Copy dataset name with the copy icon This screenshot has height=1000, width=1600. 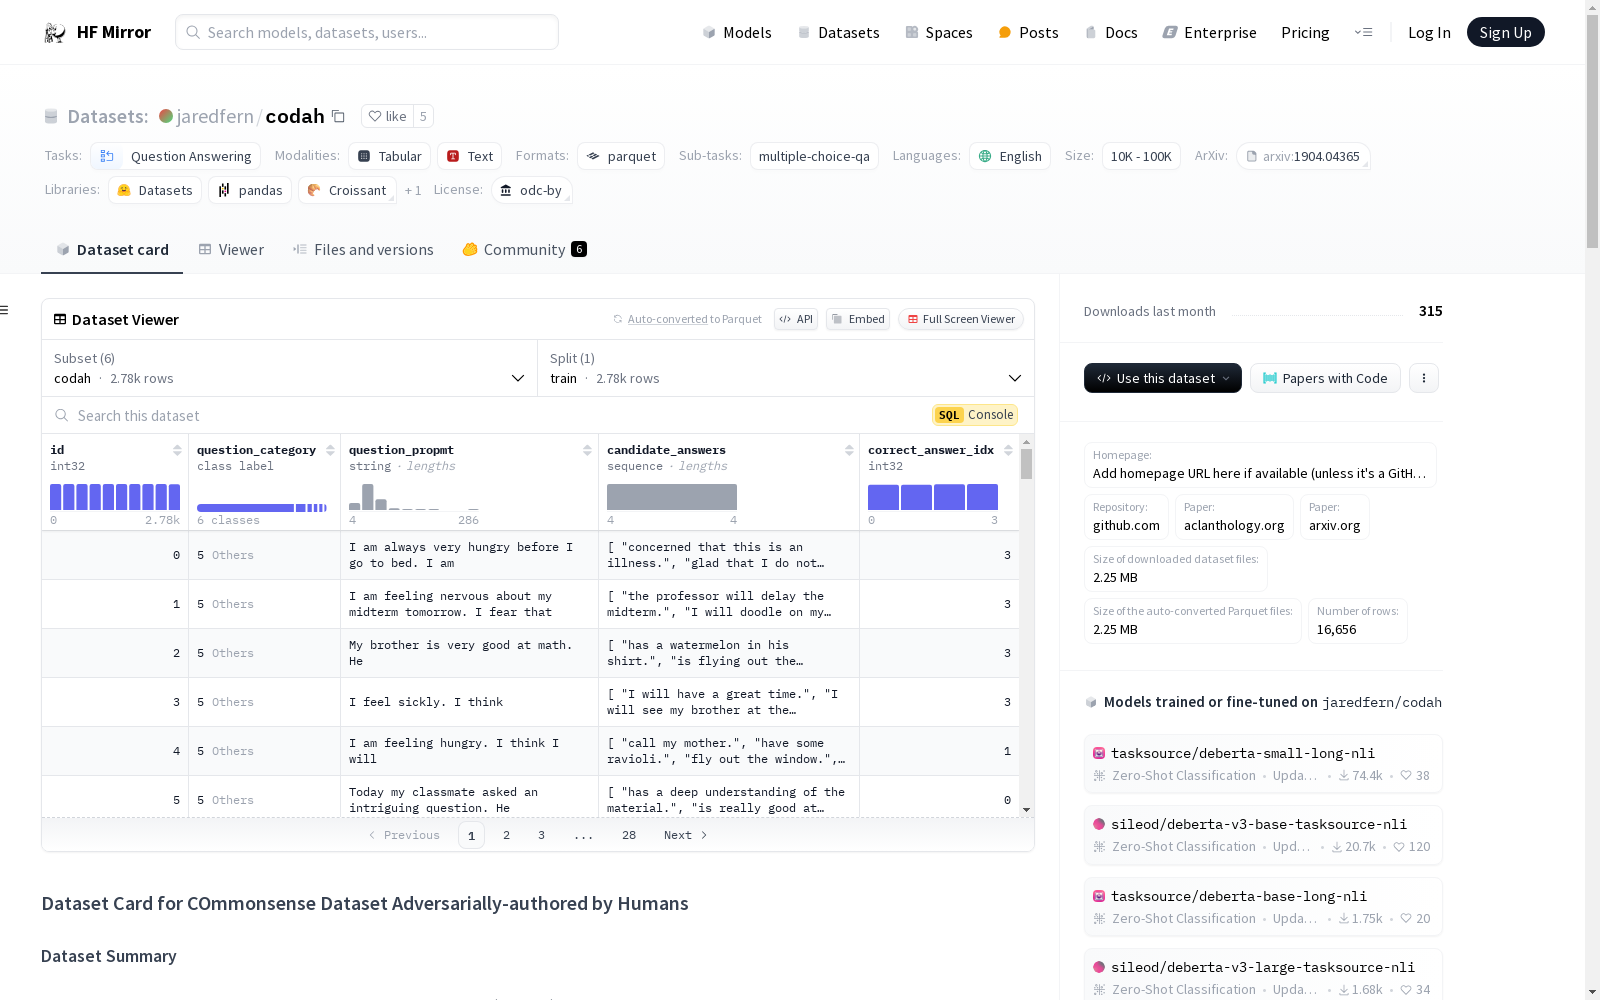[x=338, y=117]
